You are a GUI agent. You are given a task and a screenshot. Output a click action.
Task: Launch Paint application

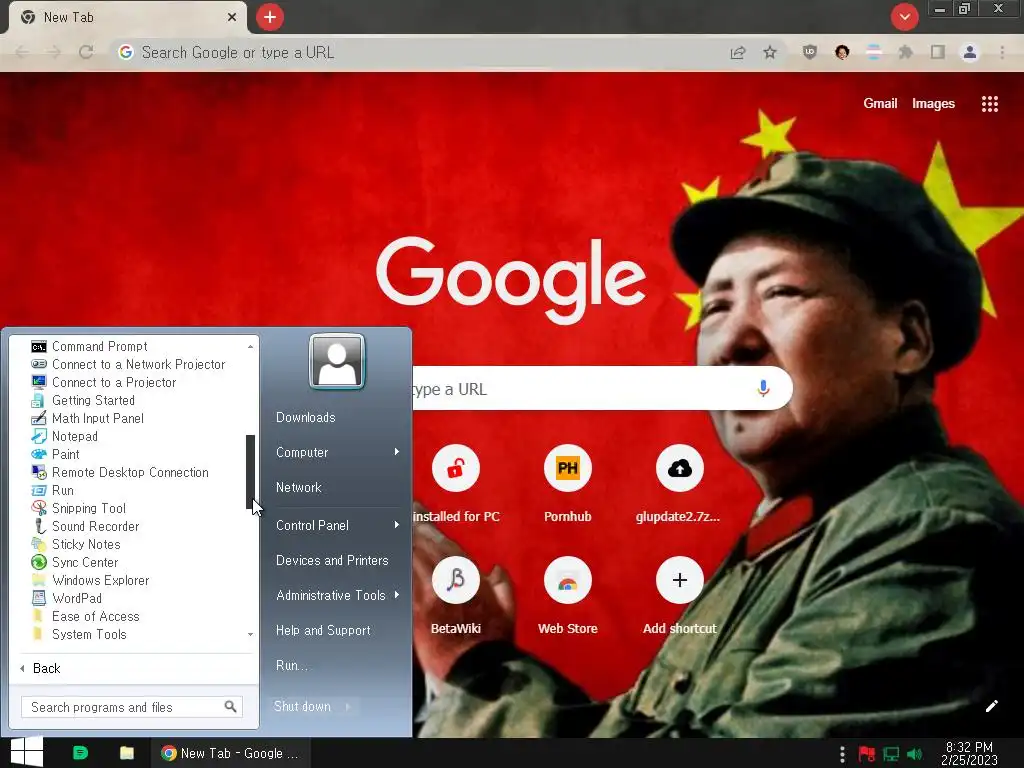[x=55, y=454]
